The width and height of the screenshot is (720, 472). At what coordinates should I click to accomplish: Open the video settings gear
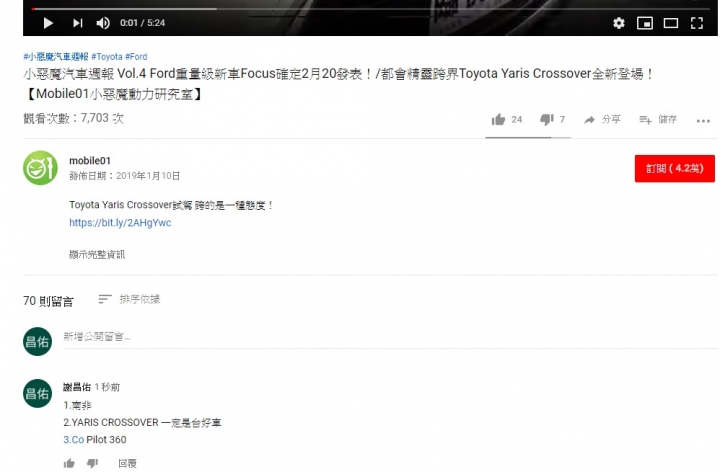point(619,23)
